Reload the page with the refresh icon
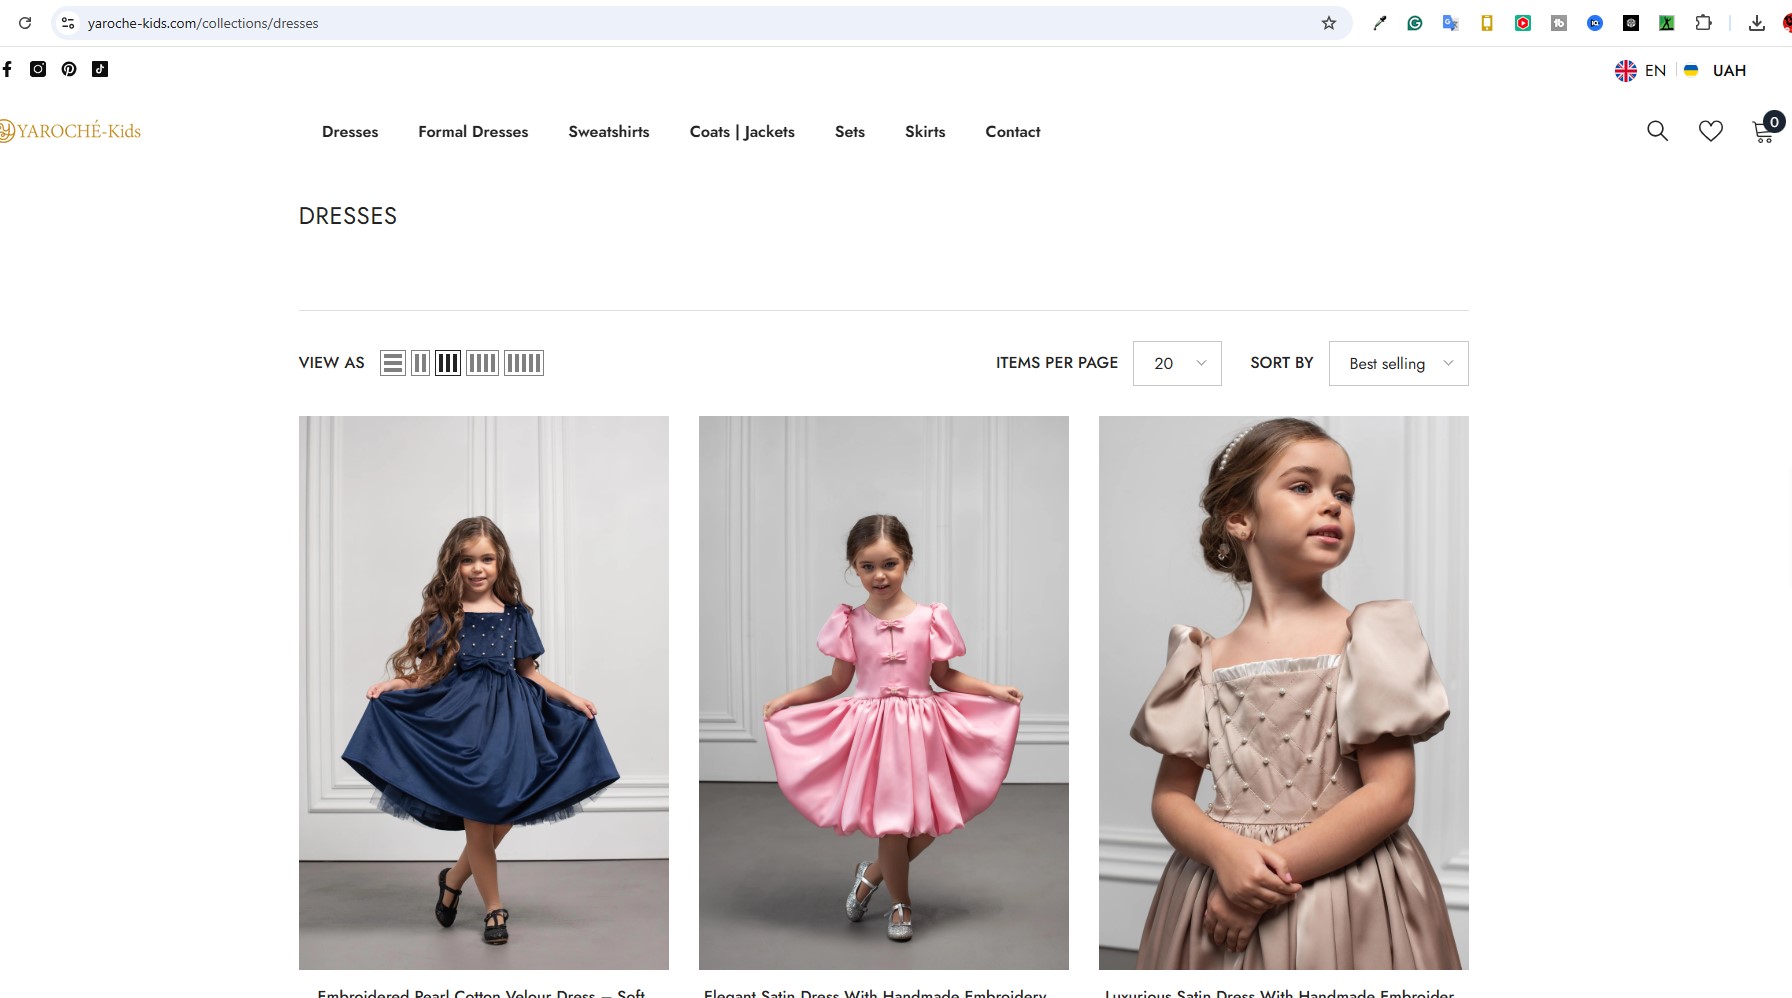 25,23
